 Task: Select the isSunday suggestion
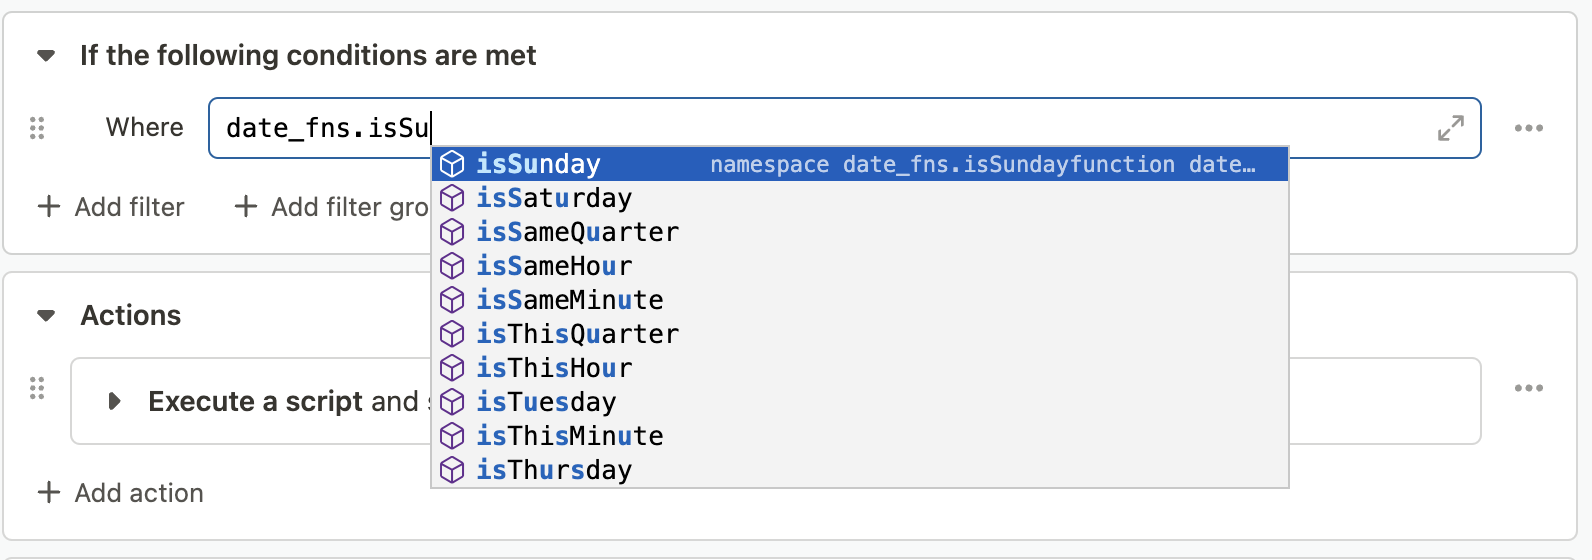click(860, 164)
